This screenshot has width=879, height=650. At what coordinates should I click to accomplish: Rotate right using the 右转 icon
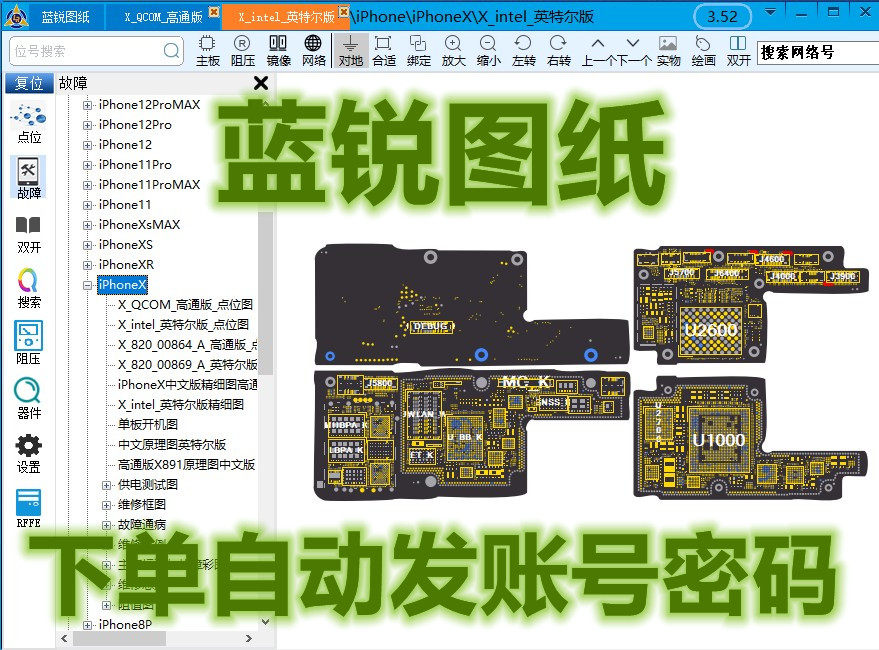click(x=558, y=50)
